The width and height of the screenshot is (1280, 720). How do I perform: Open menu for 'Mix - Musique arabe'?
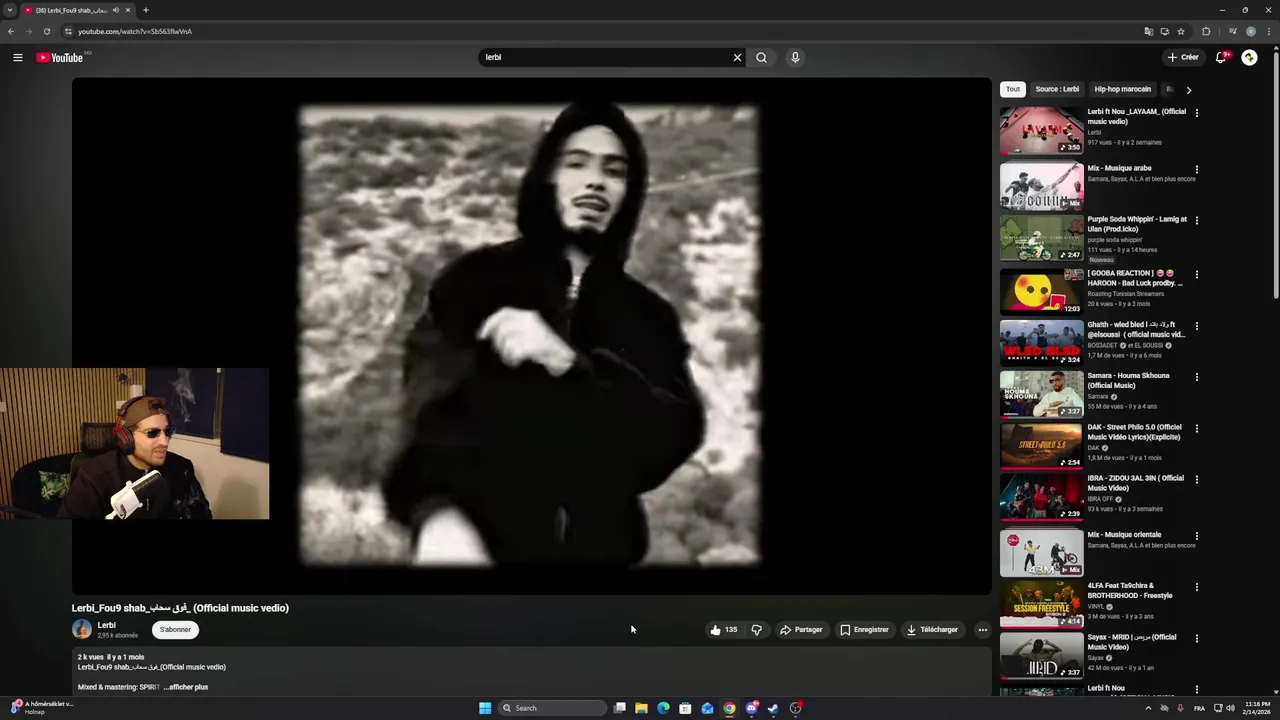coord(1196,170)
